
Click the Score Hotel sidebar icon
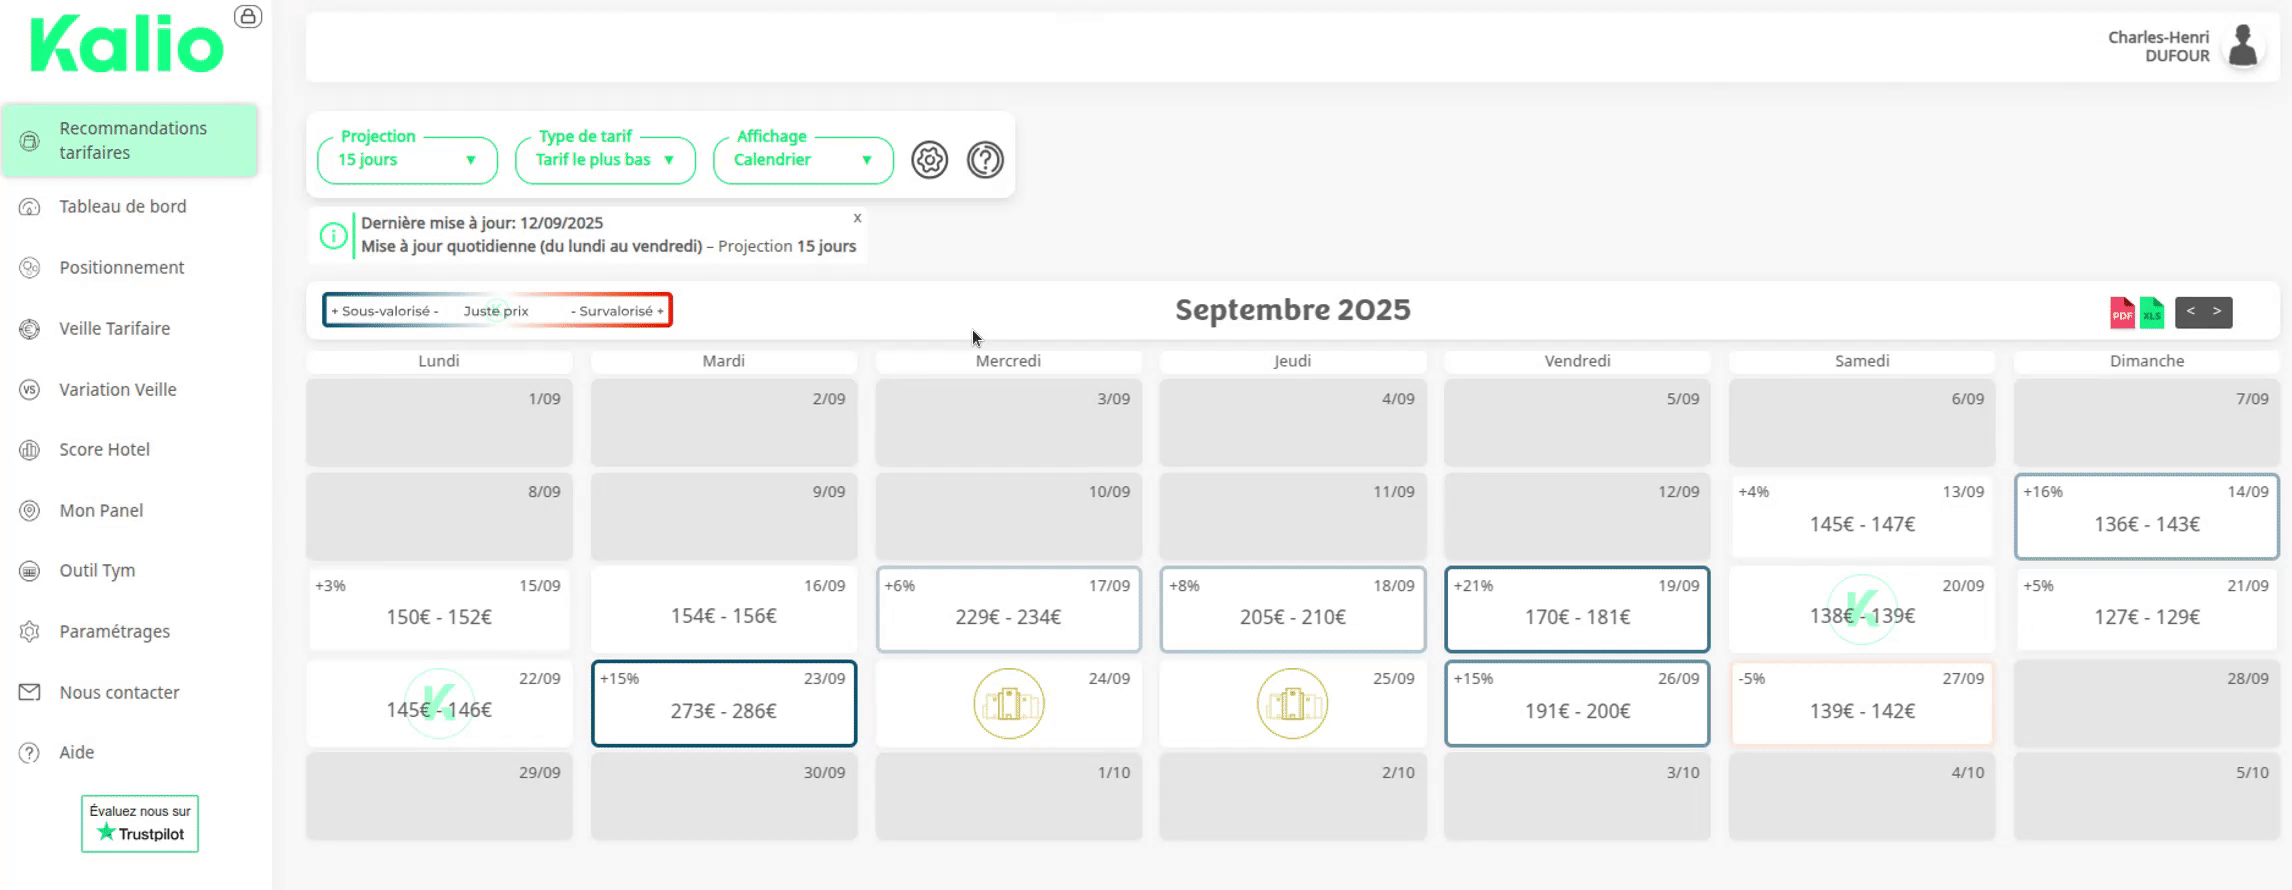click(x=30, y=450)
